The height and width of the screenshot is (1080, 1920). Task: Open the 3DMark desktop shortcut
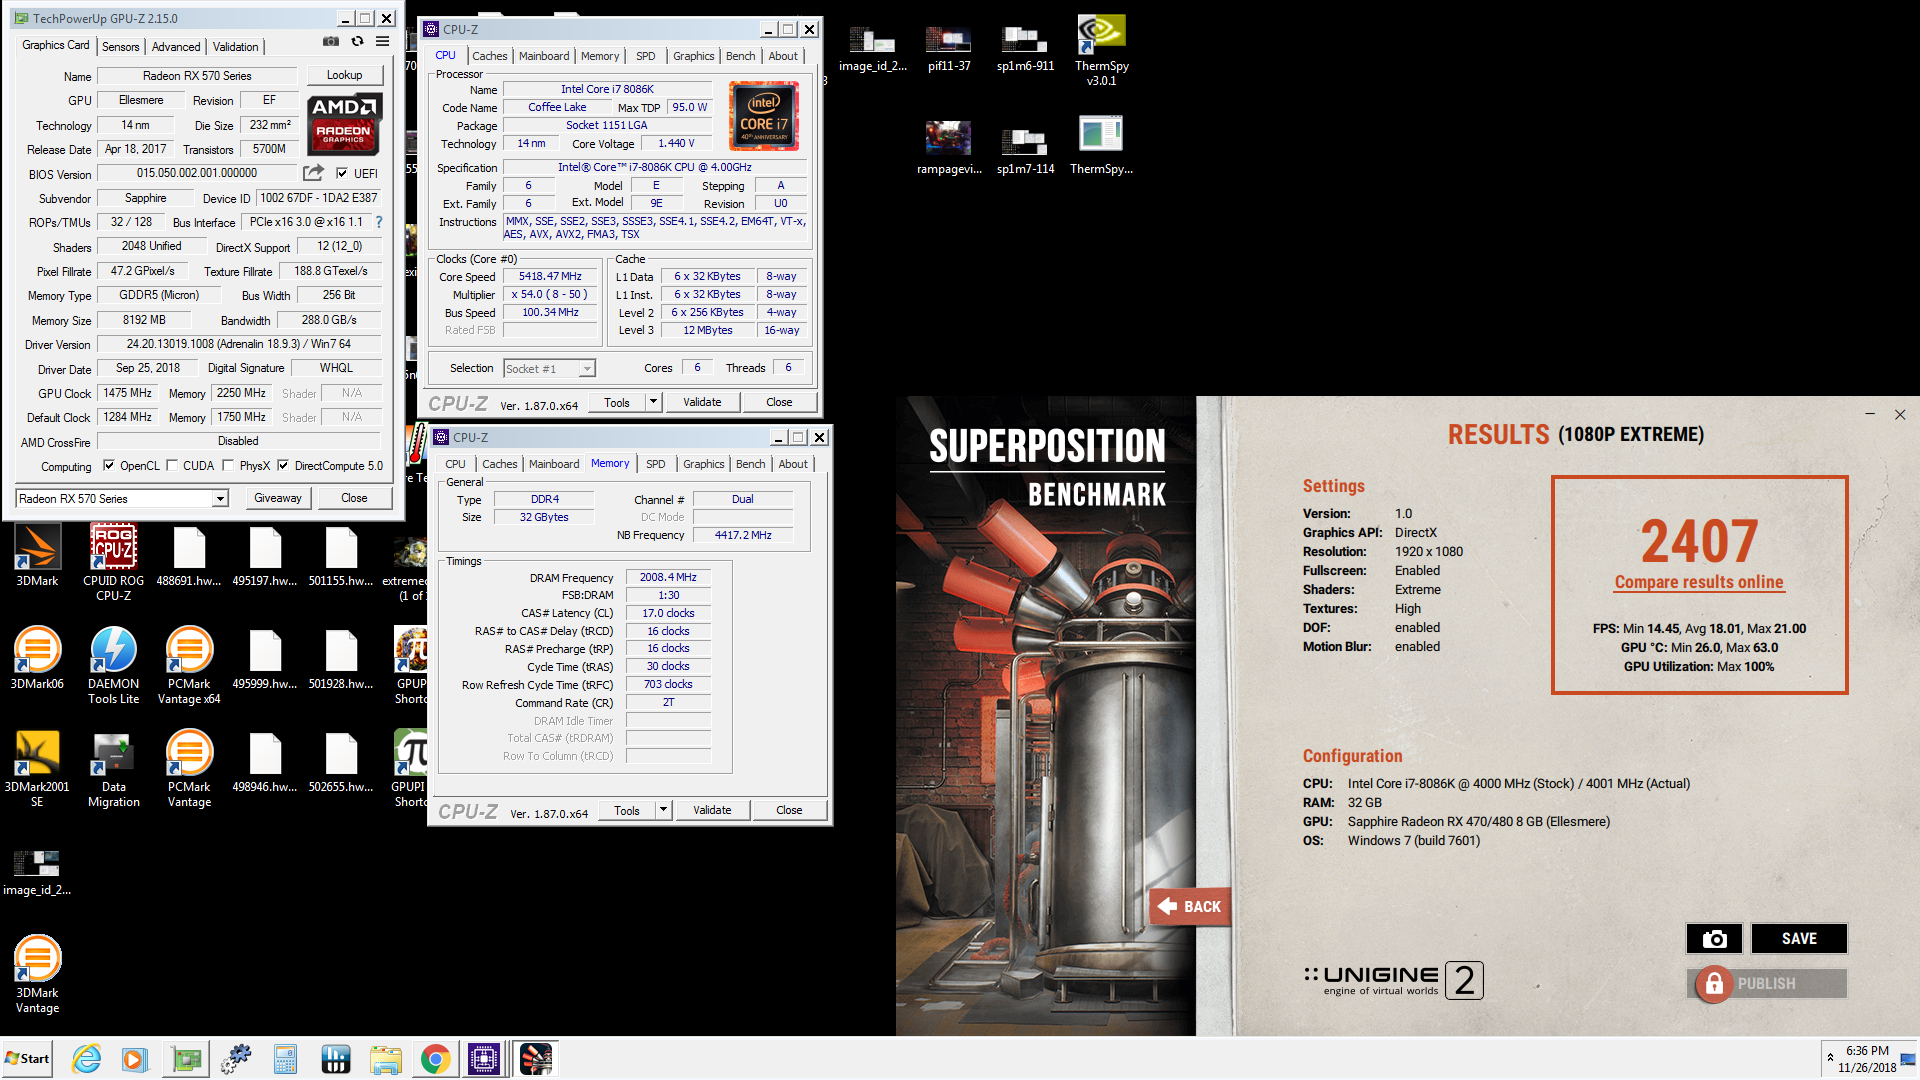pos(37,557)
